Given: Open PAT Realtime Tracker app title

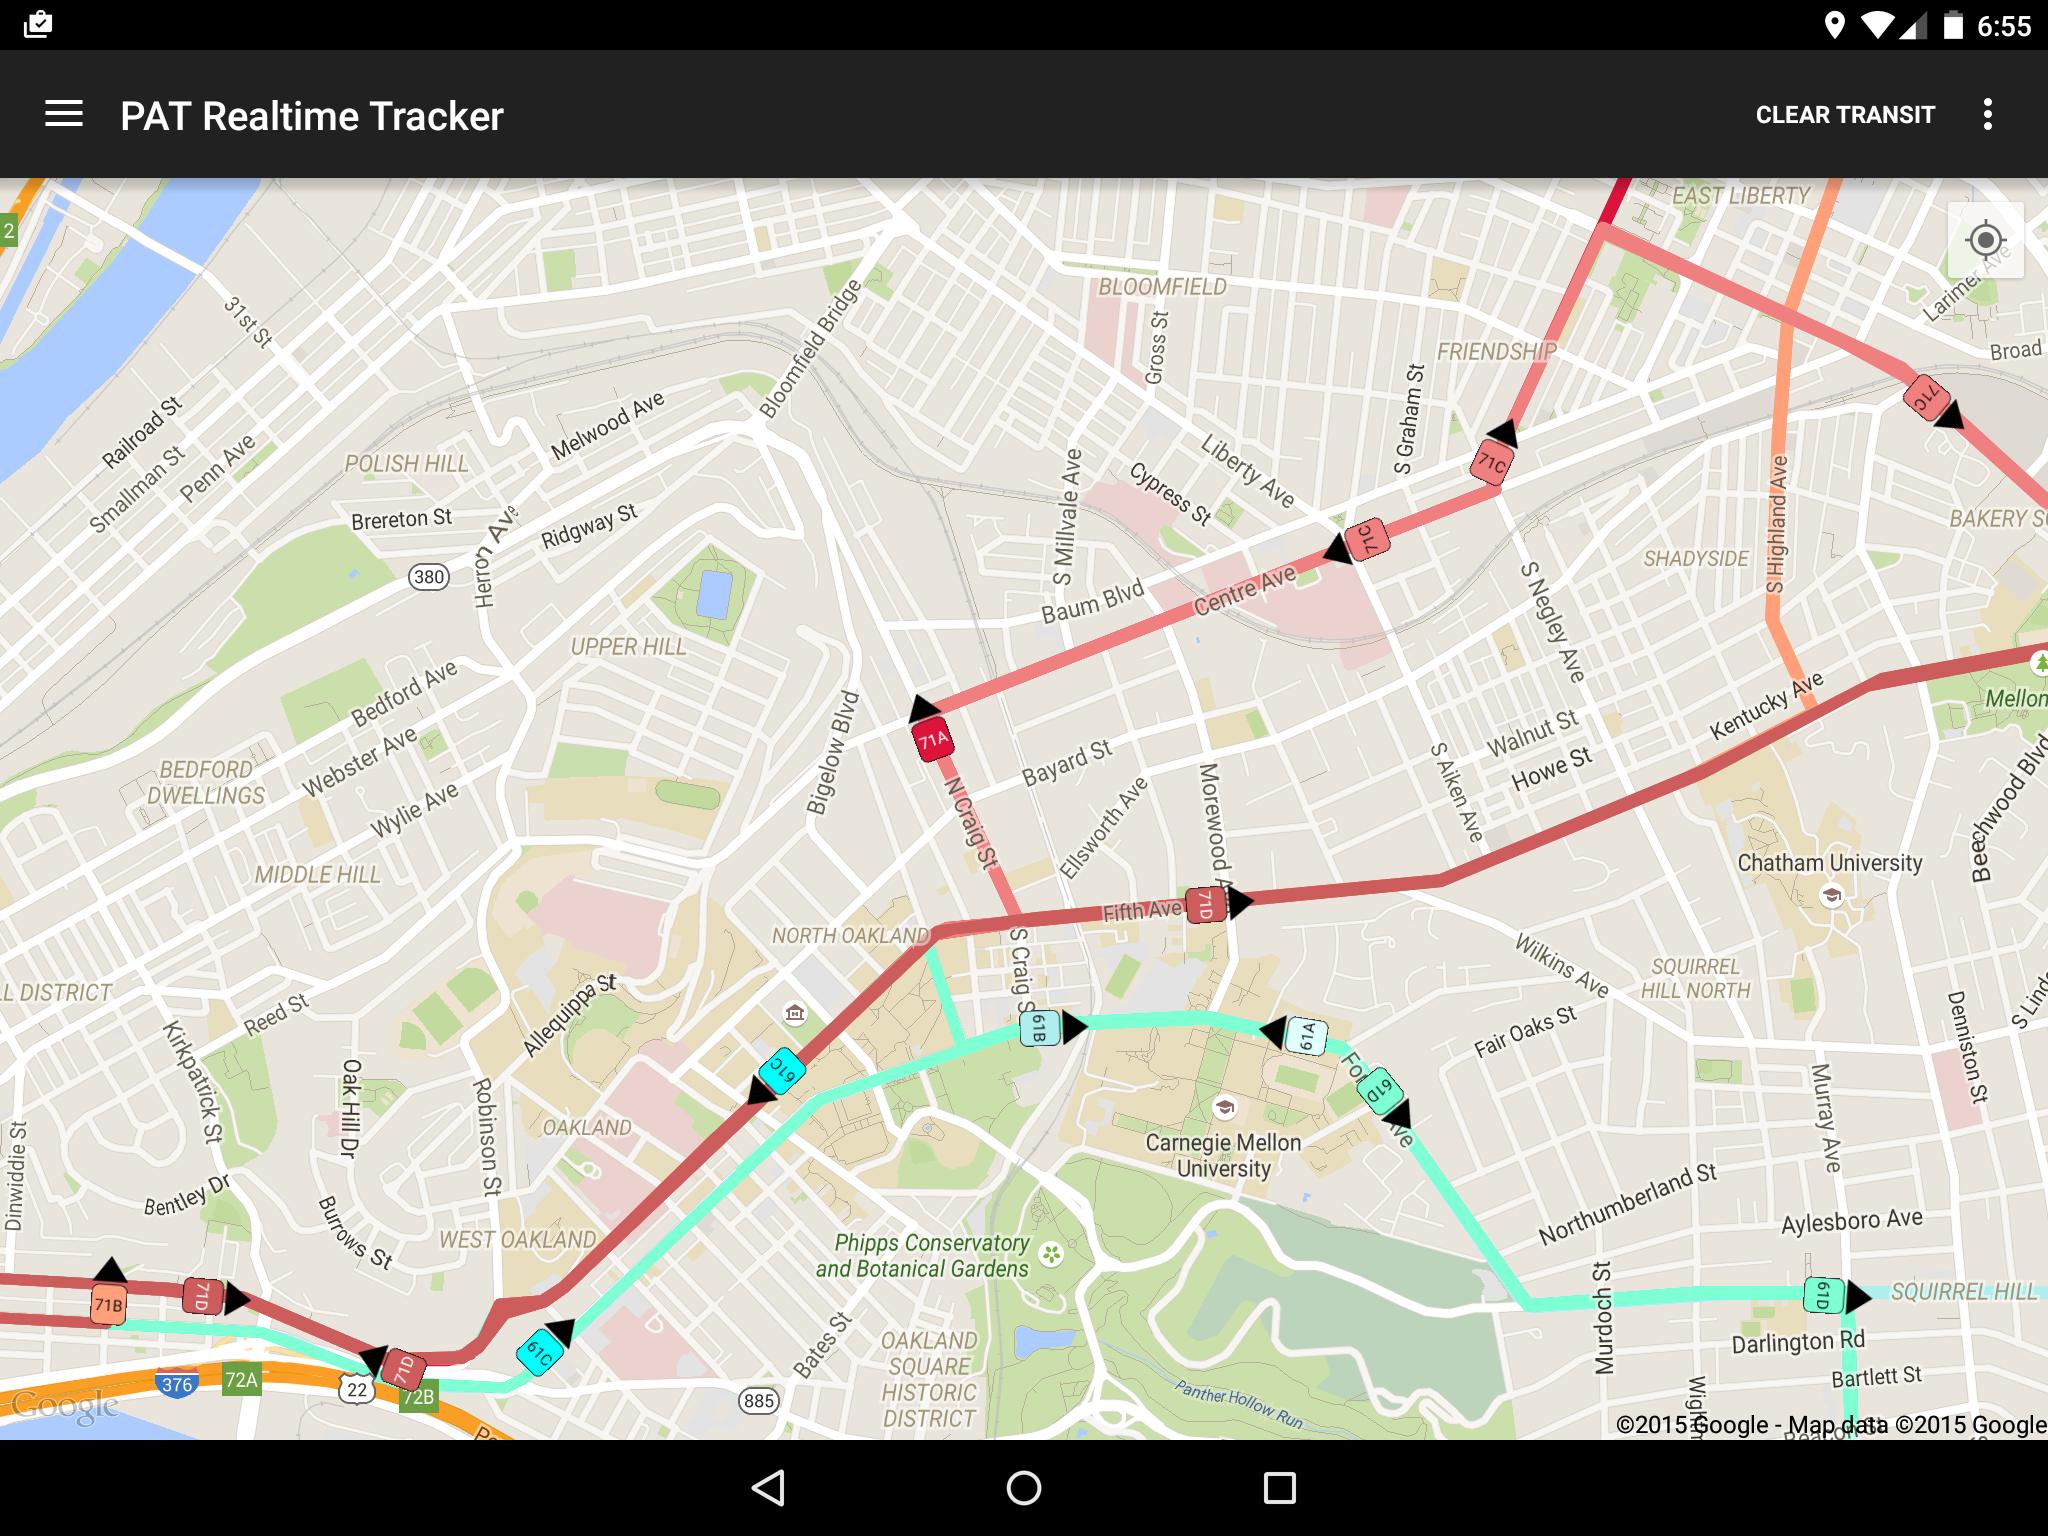Looking at the screenshot, I should click(x=314, y=115).
